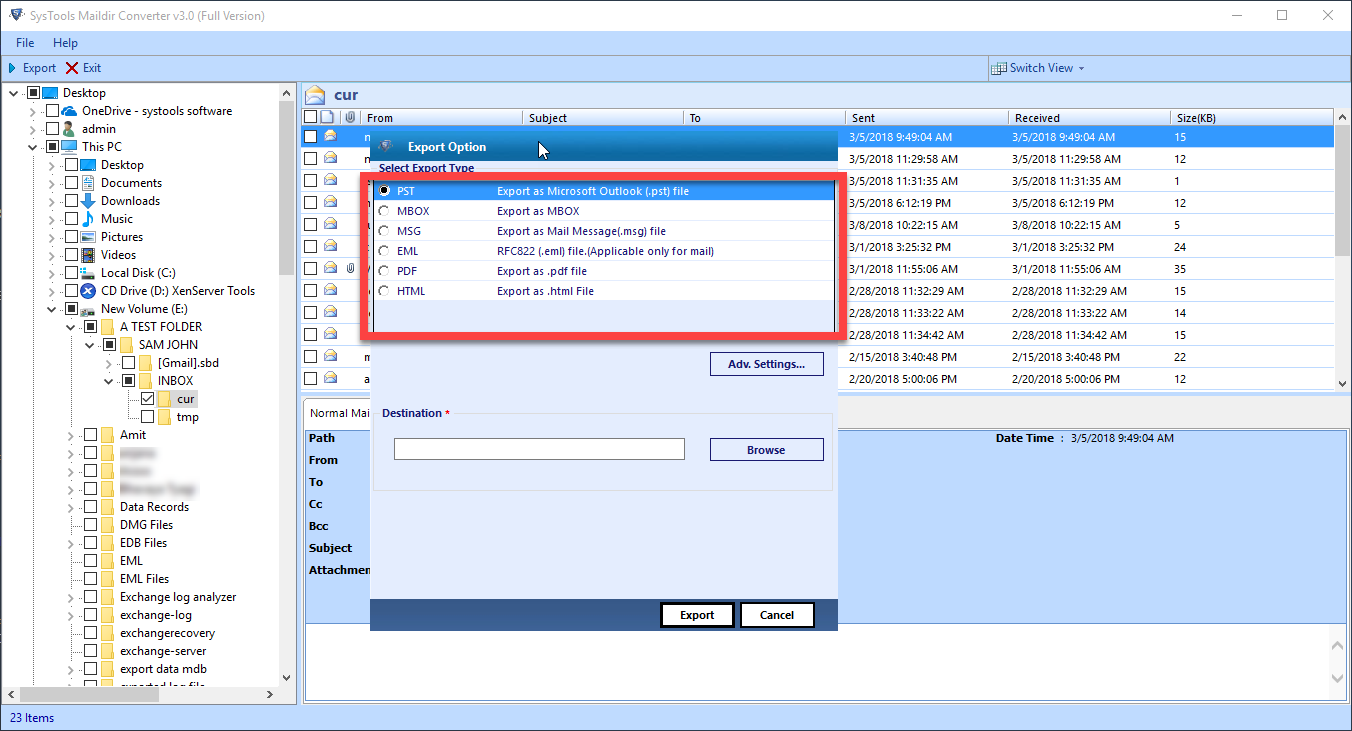Select the HTML export radio button

pyautogui.click(x=384, y=291)
